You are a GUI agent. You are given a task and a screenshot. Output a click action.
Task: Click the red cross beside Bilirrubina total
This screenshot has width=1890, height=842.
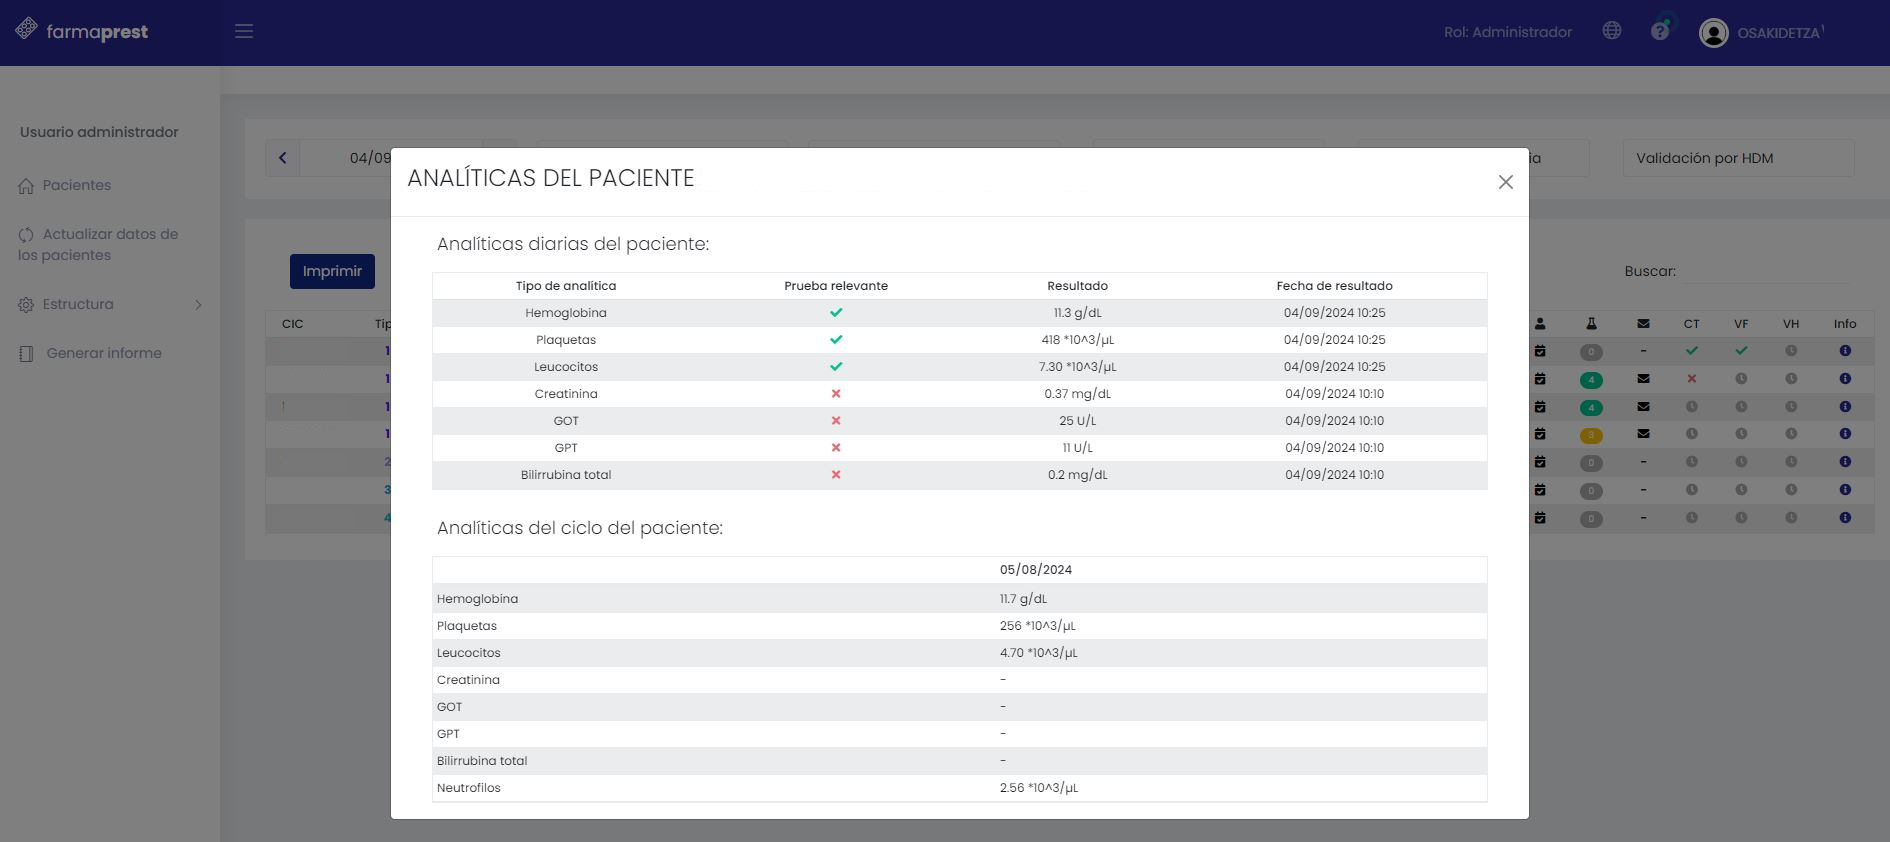(836, 475)
